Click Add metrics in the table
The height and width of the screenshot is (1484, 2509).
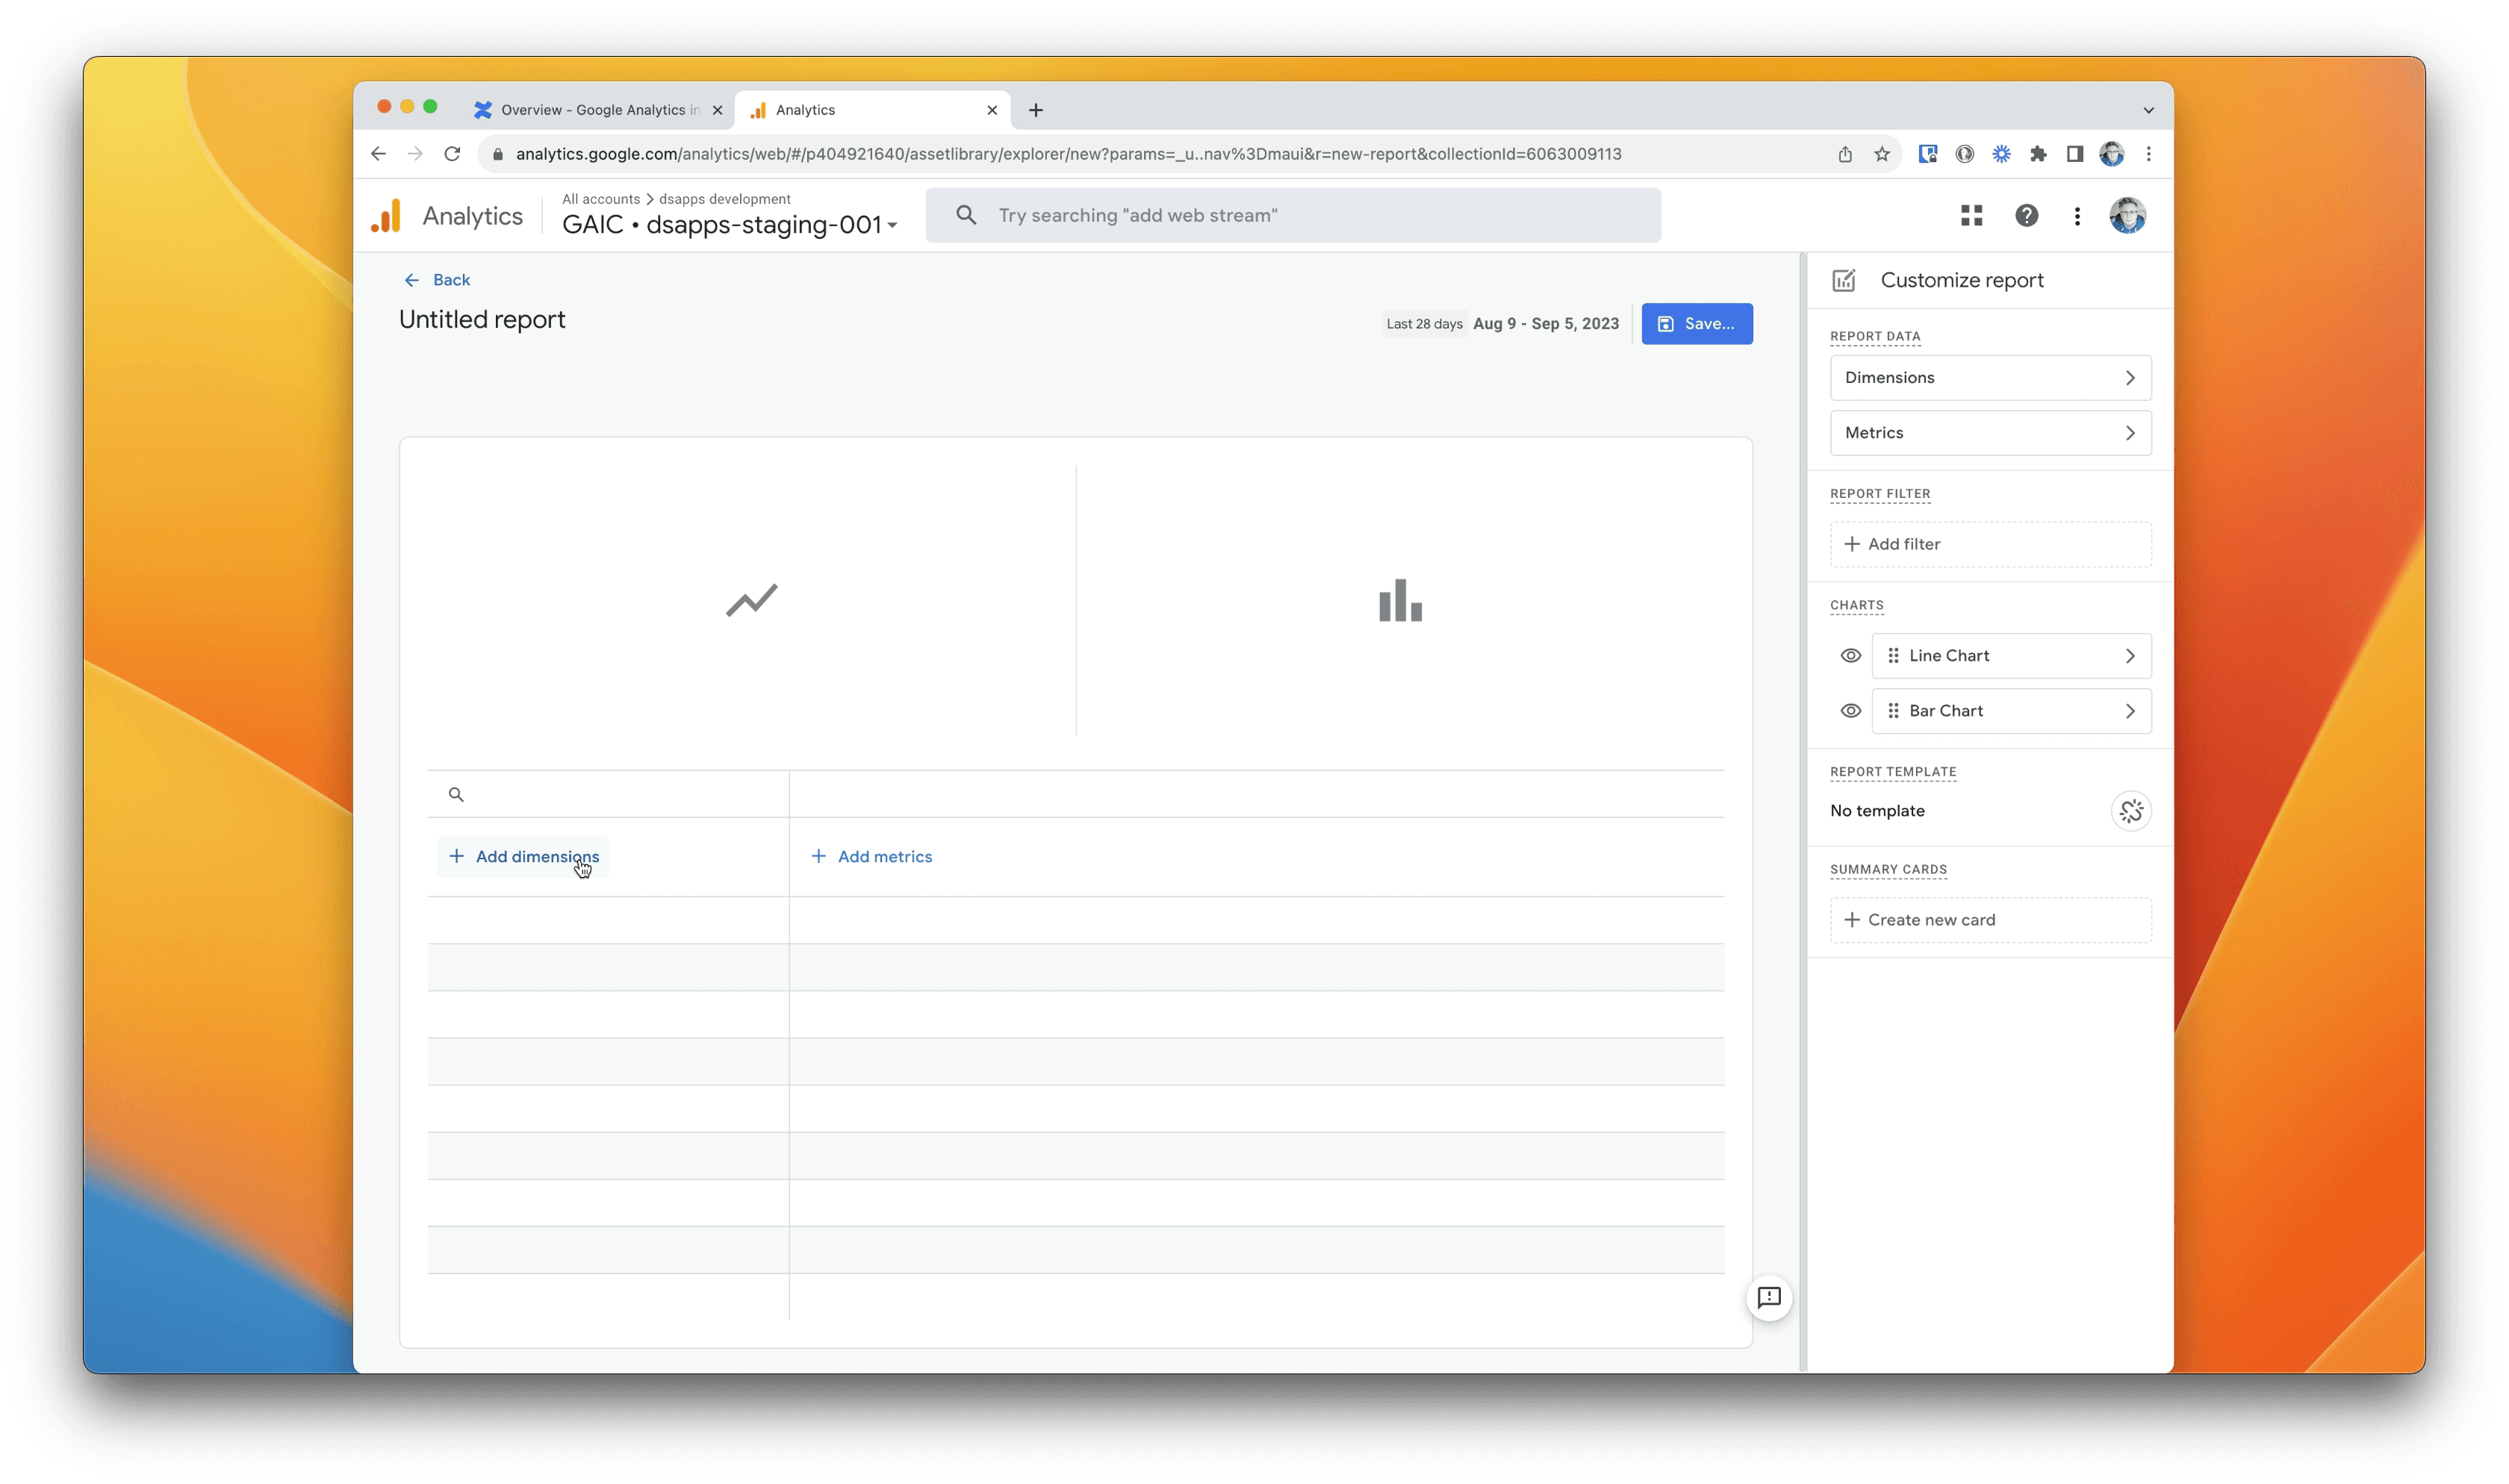click(x=871, y=856)
